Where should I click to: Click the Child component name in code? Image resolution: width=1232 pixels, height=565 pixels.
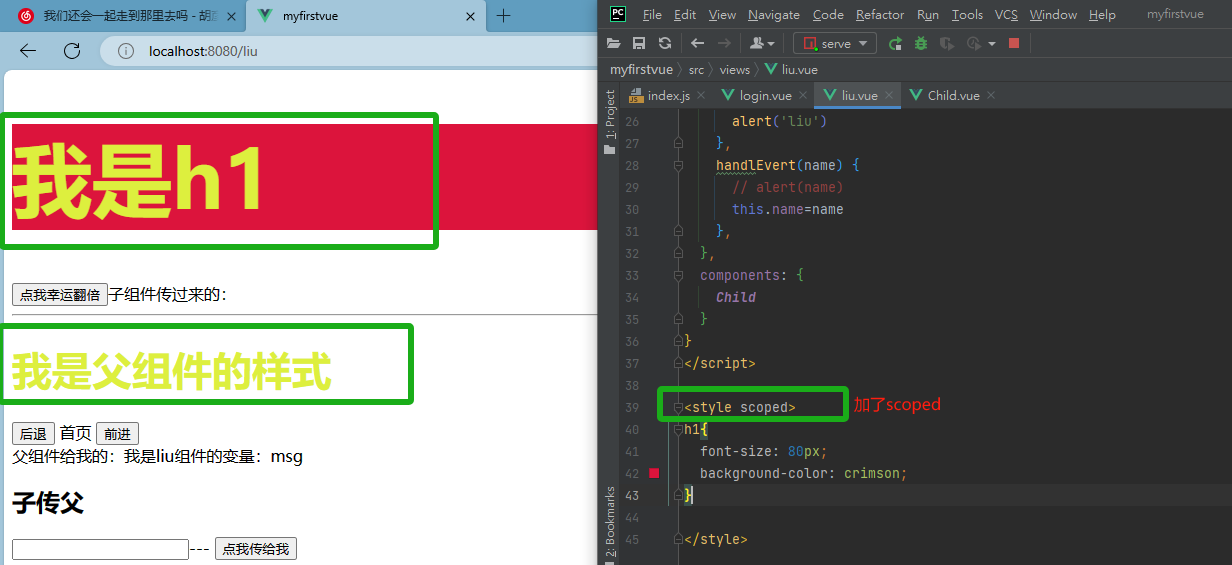[x=736, y=297]
